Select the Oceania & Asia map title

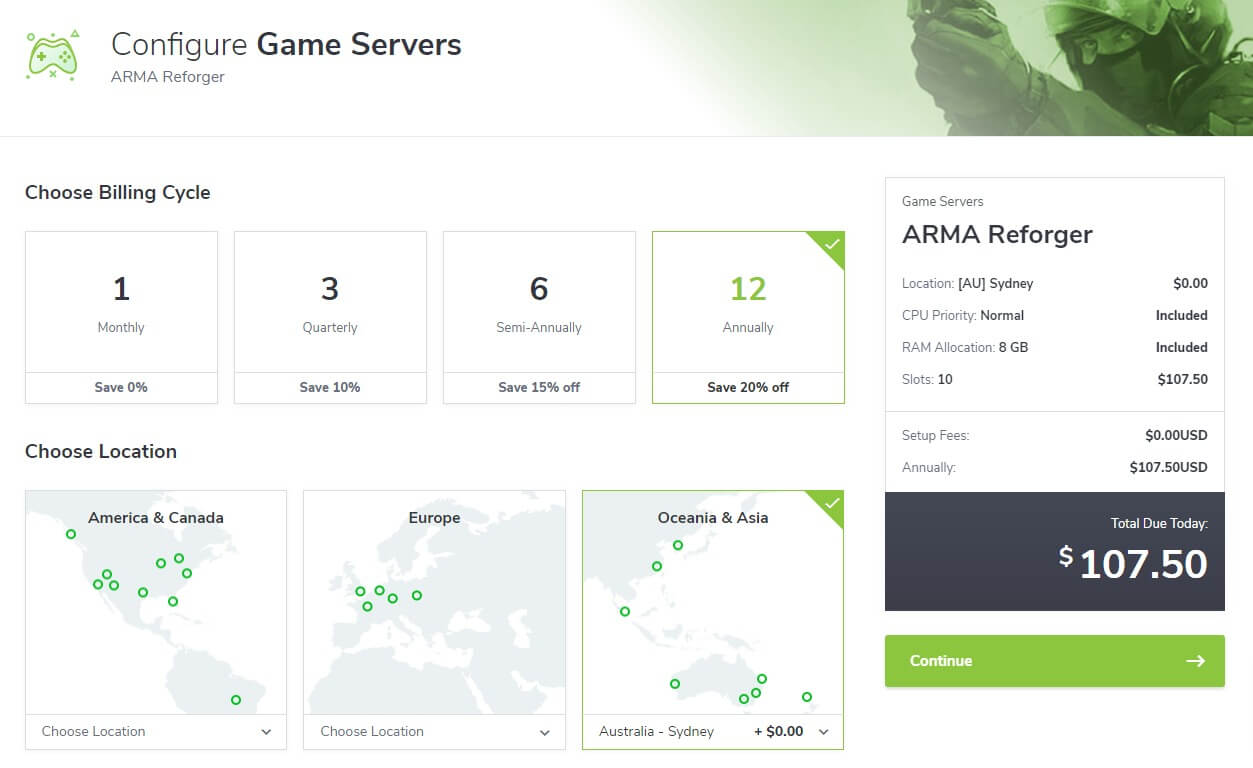pos(713,518)
